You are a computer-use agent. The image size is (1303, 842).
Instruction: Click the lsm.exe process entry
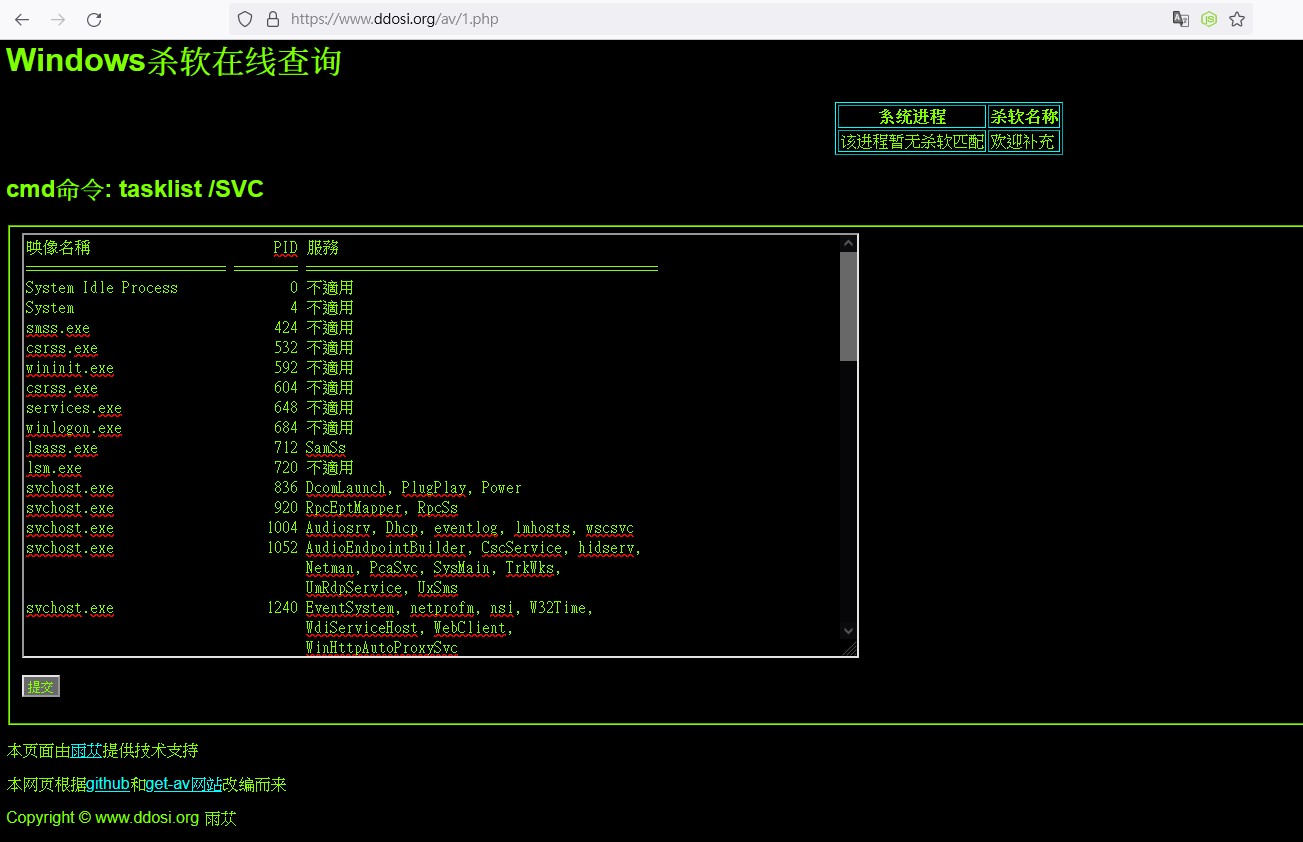(x=54, y=468)
